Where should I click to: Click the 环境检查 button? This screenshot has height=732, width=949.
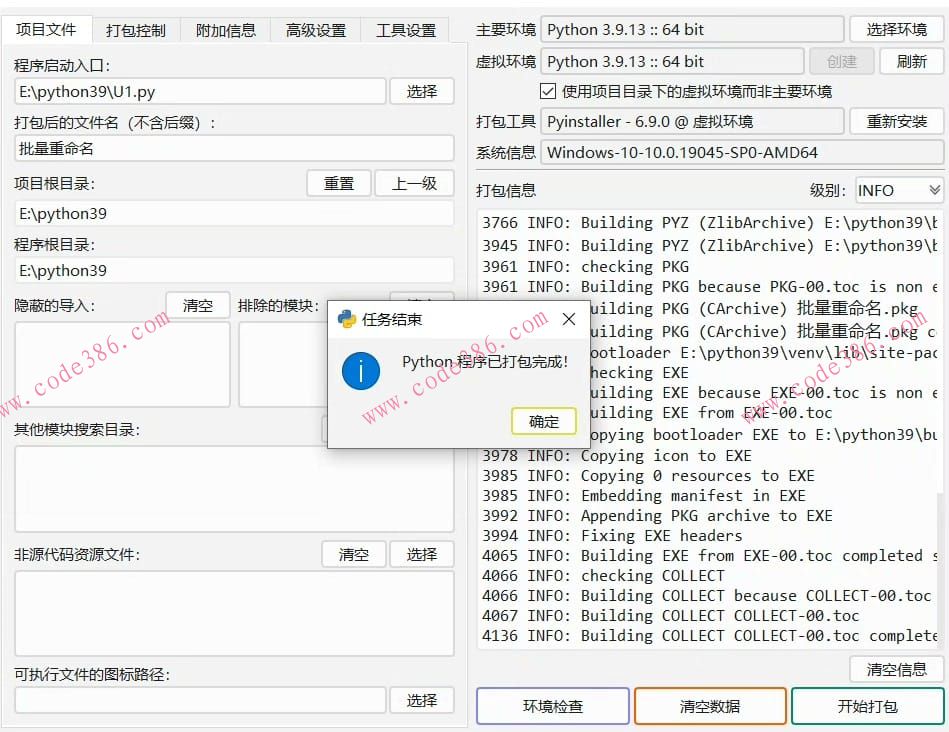[x=553, y=706]
